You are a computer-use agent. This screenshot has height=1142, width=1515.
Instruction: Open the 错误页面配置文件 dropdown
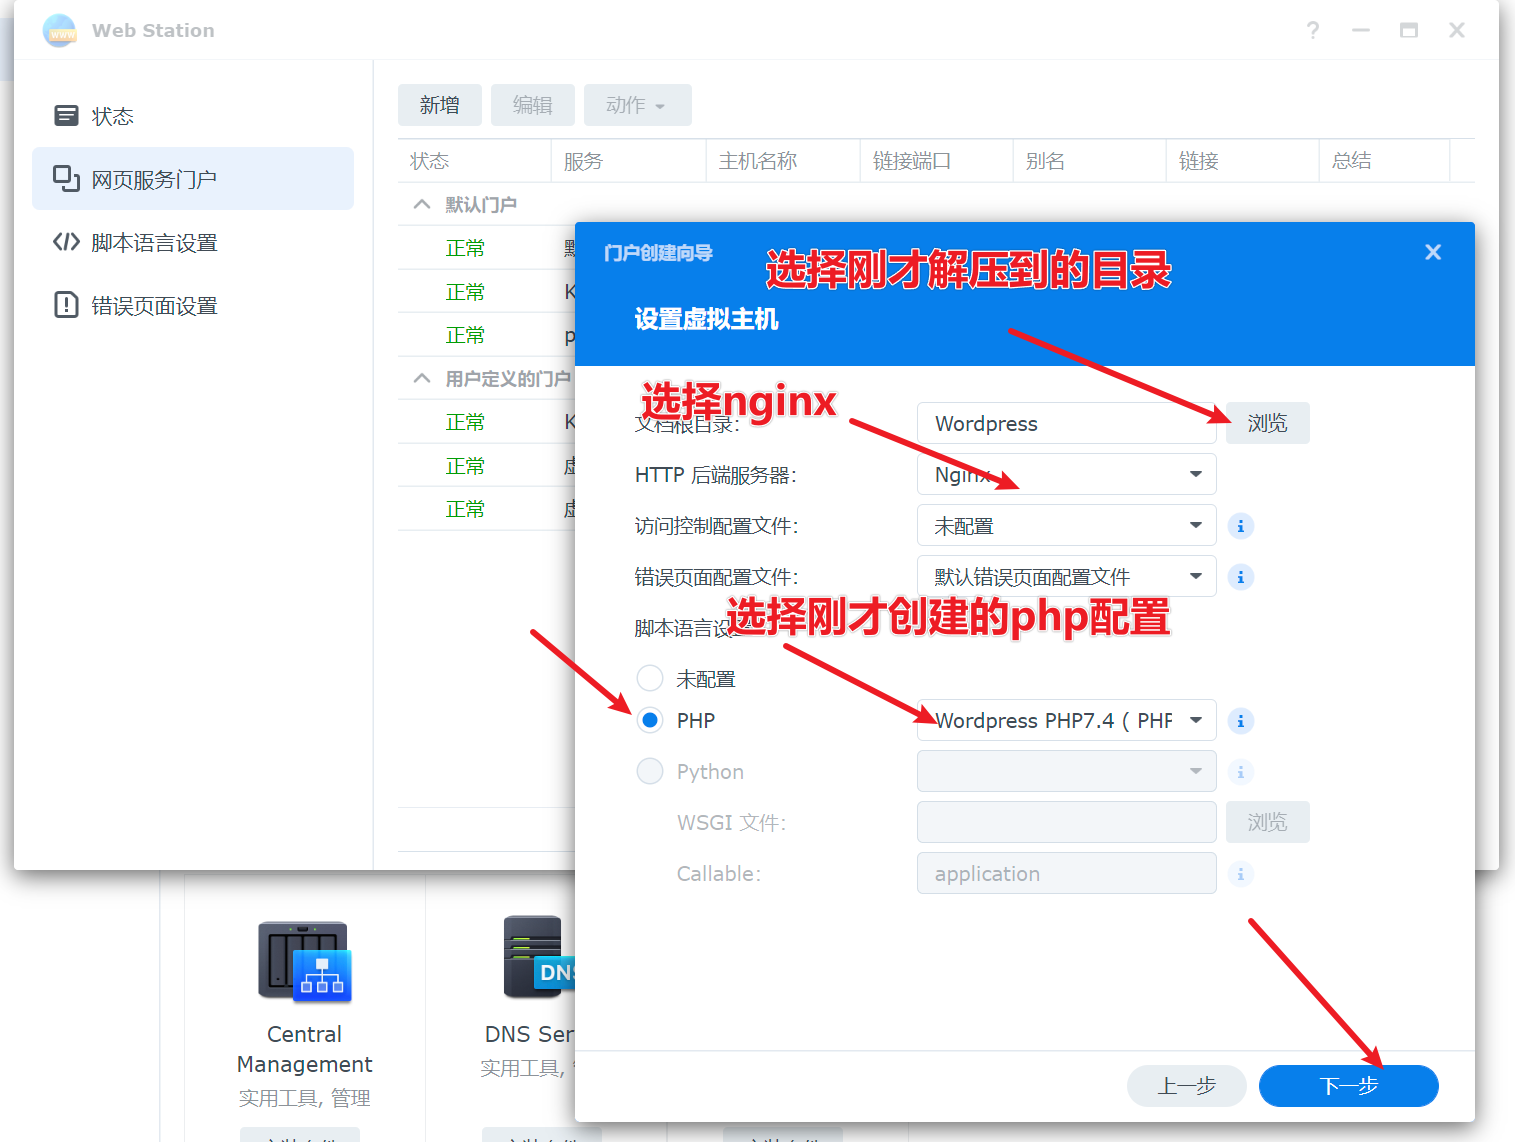click(1066, 576)
